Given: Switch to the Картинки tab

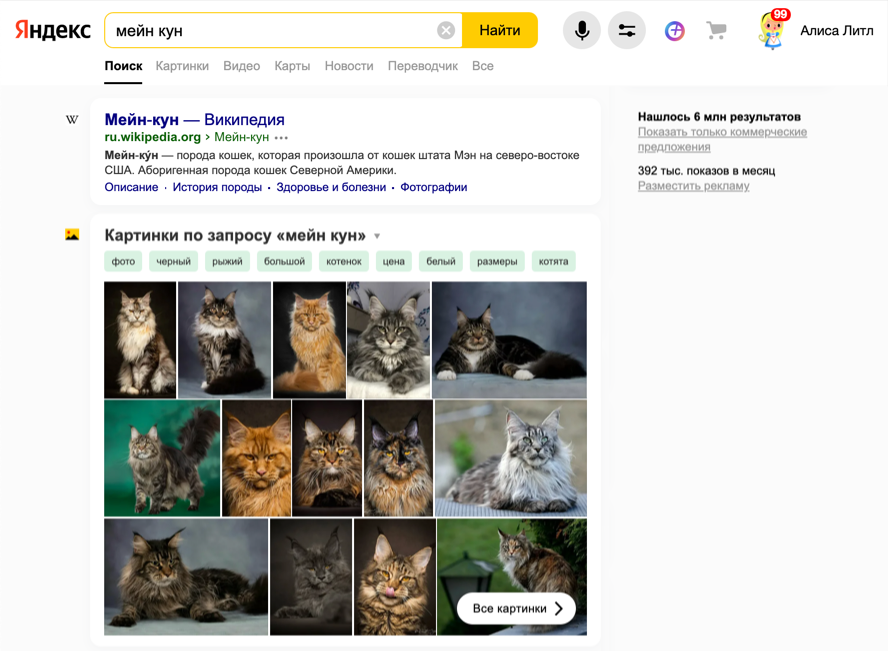Looking at the screenshot, I should click(182, 66).
